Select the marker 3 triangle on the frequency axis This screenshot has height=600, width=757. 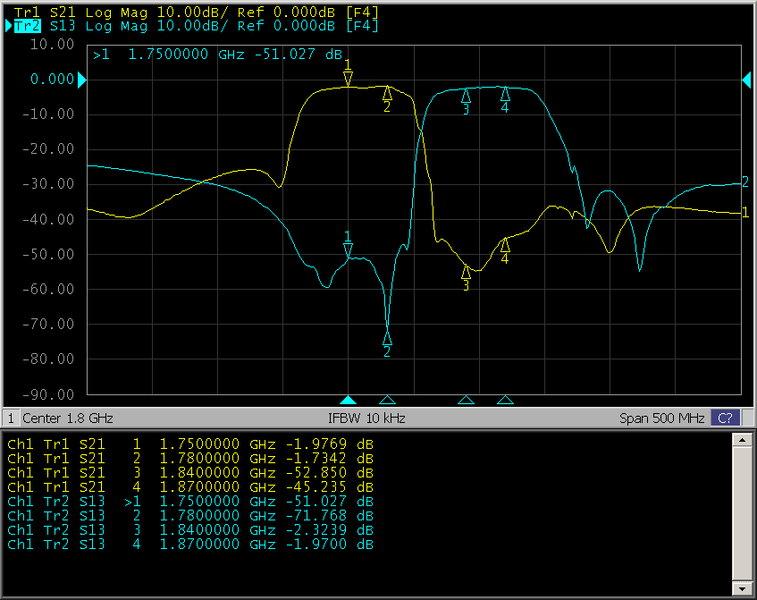466,400
